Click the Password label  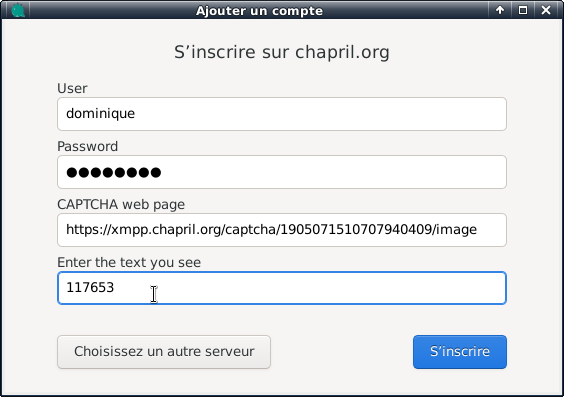pyautogui.click(x=87, y=146)
